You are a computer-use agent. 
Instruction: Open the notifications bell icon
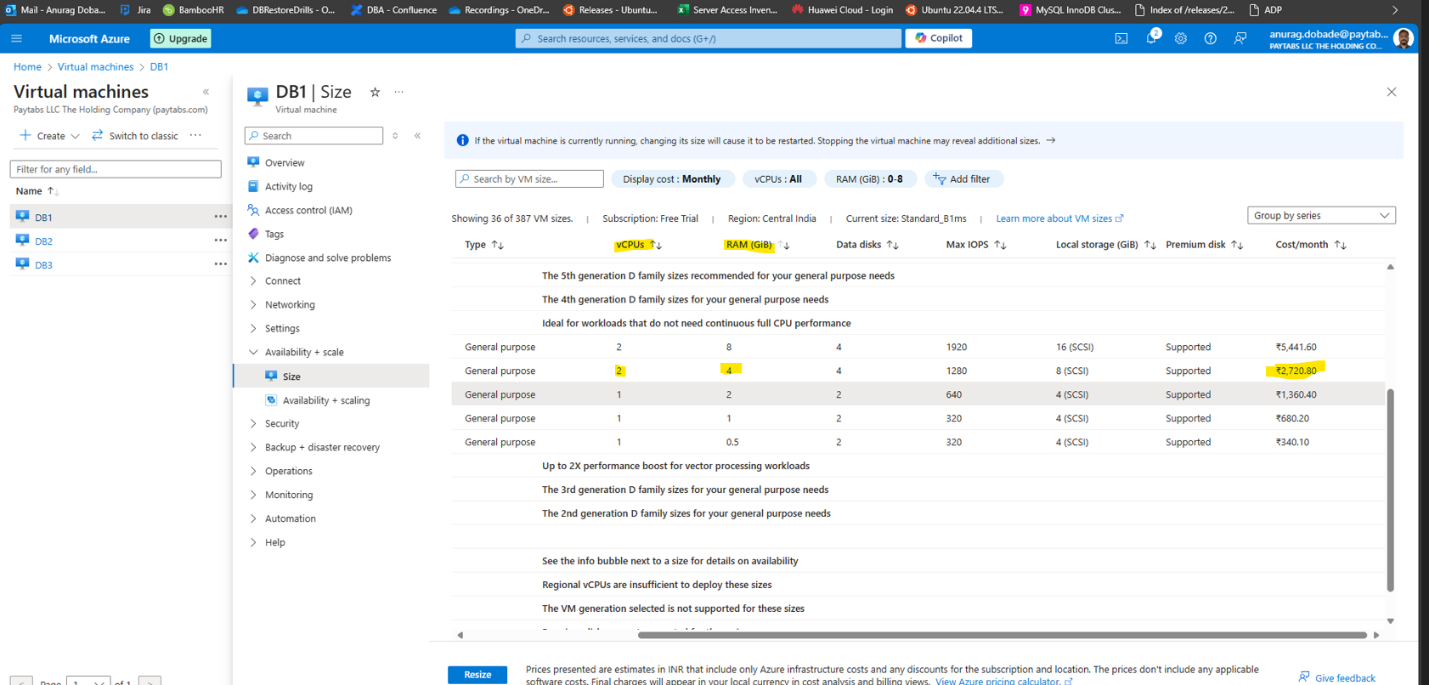click(1152, 38)
